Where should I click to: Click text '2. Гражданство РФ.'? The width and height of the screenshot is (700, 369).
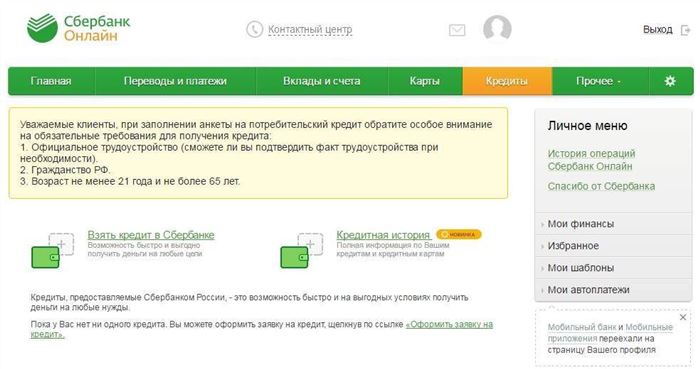coord(65,170)
